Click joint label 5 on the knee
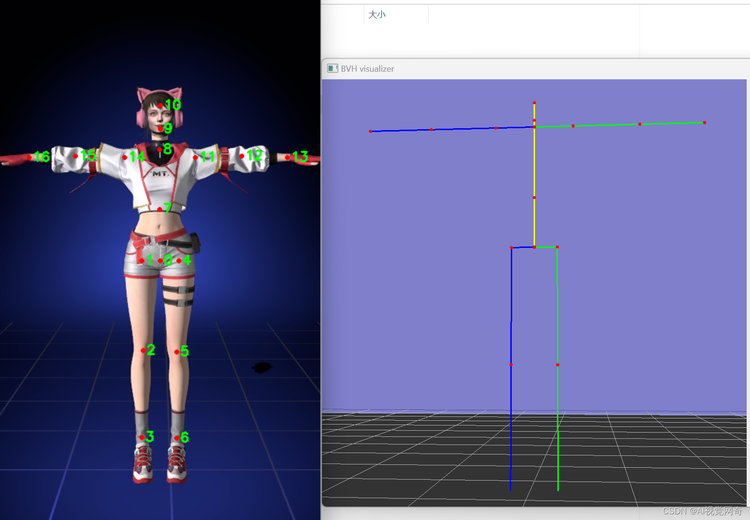Image resolution: width=750 pixels, height=520 pixels. tap(185, 351)
